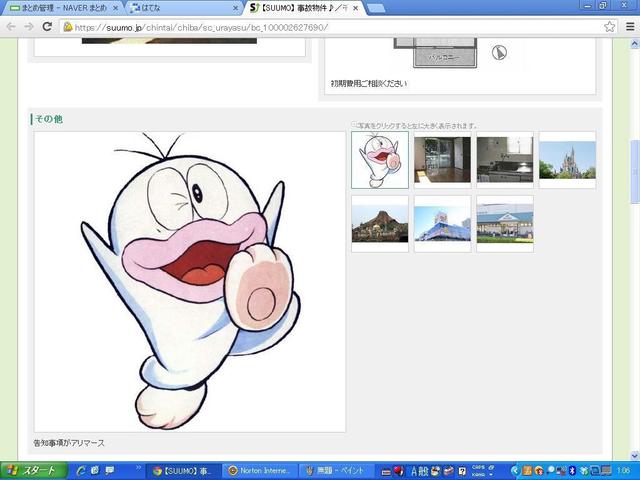Click the バルコニー label on floor plan
This screenshot has width=640, height=480.
444,58
